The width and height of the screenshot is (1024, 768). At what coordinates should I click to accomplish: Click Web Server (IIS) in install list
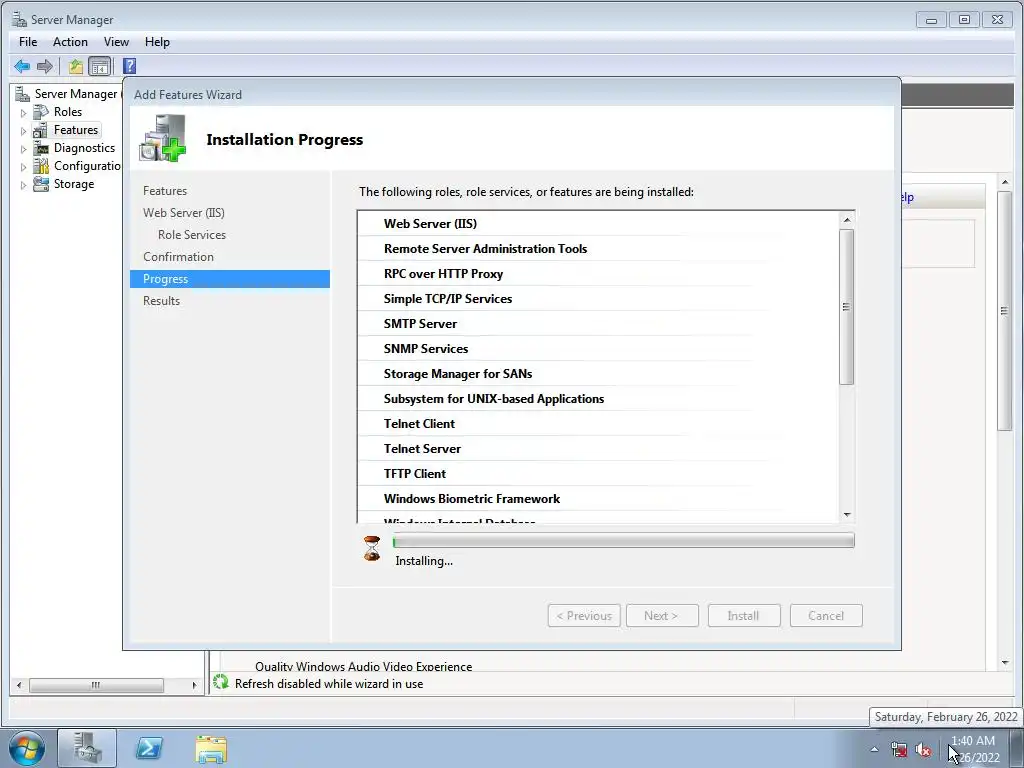pos(430,224)
